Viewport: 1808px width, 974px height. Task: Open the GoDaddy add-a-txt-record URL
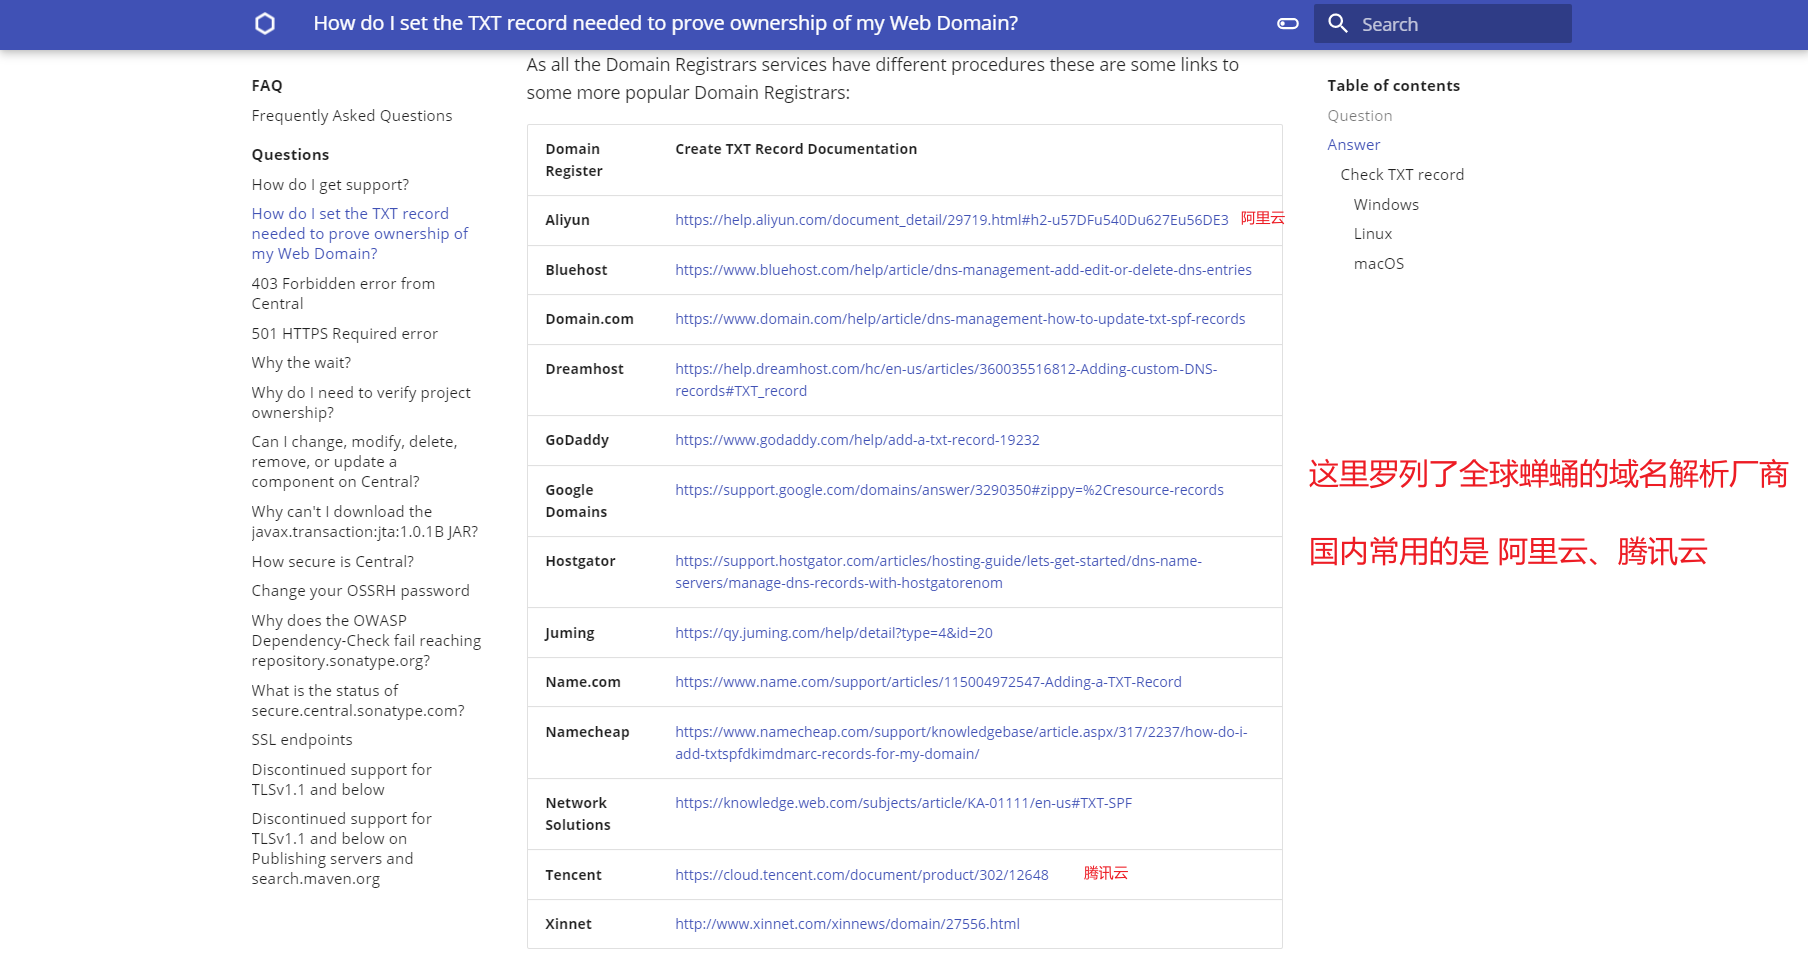[x=857, y=440]
